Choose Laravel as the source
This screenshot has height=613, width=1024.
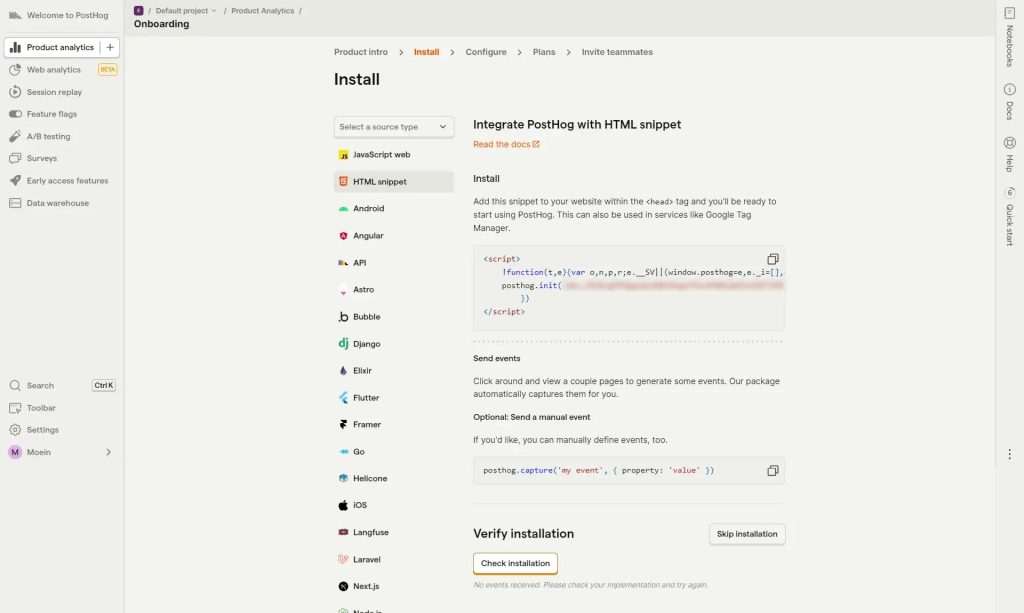394,559
